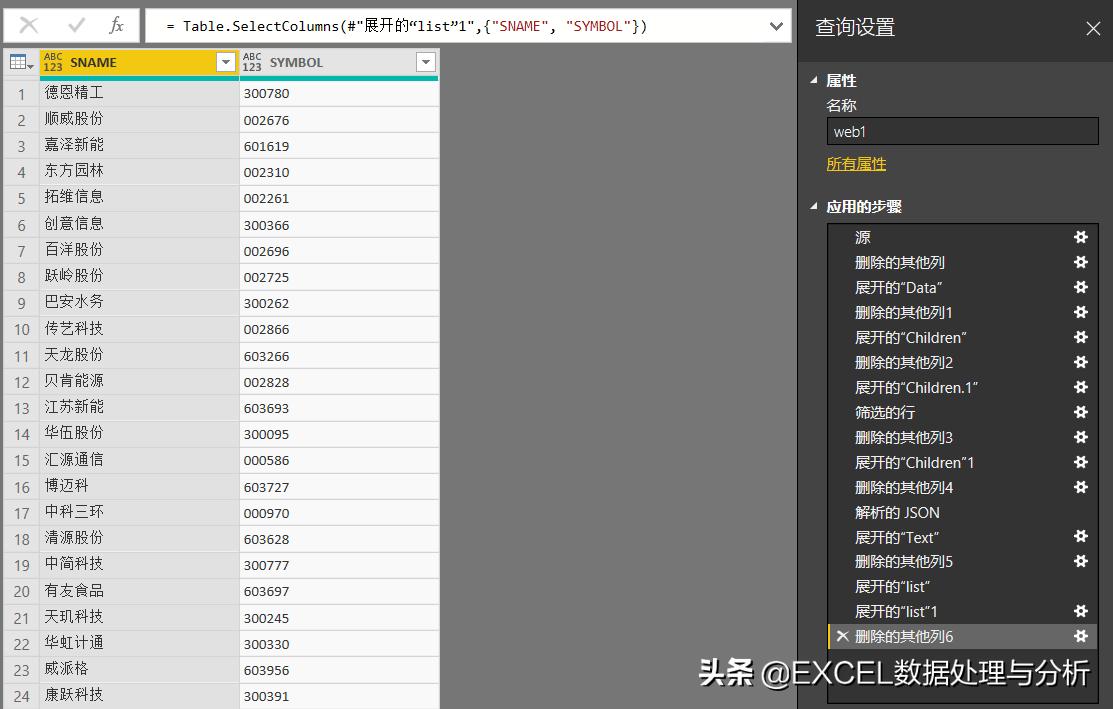This screenshot has width=1113, height=709.
Task: Collapse the 应用的步骤 section
Action: 813,207
